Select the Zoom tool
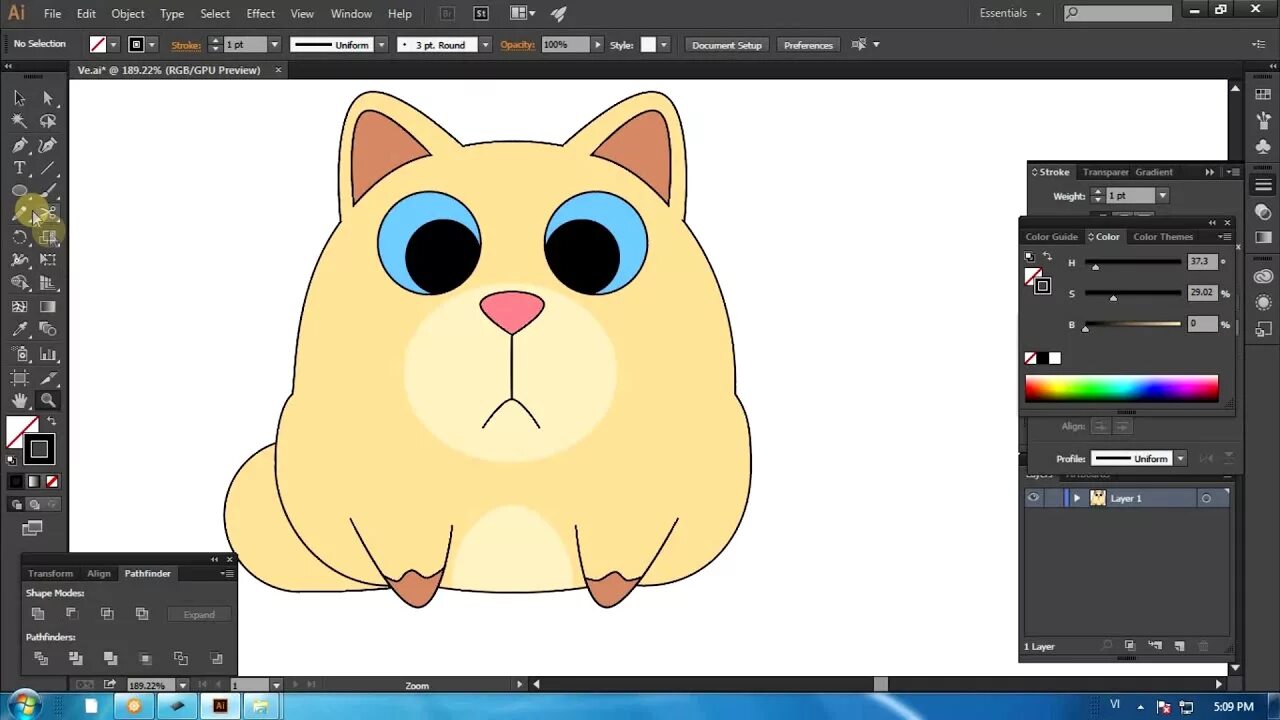The image size is (1280, 720). click(x=47, y=400)
